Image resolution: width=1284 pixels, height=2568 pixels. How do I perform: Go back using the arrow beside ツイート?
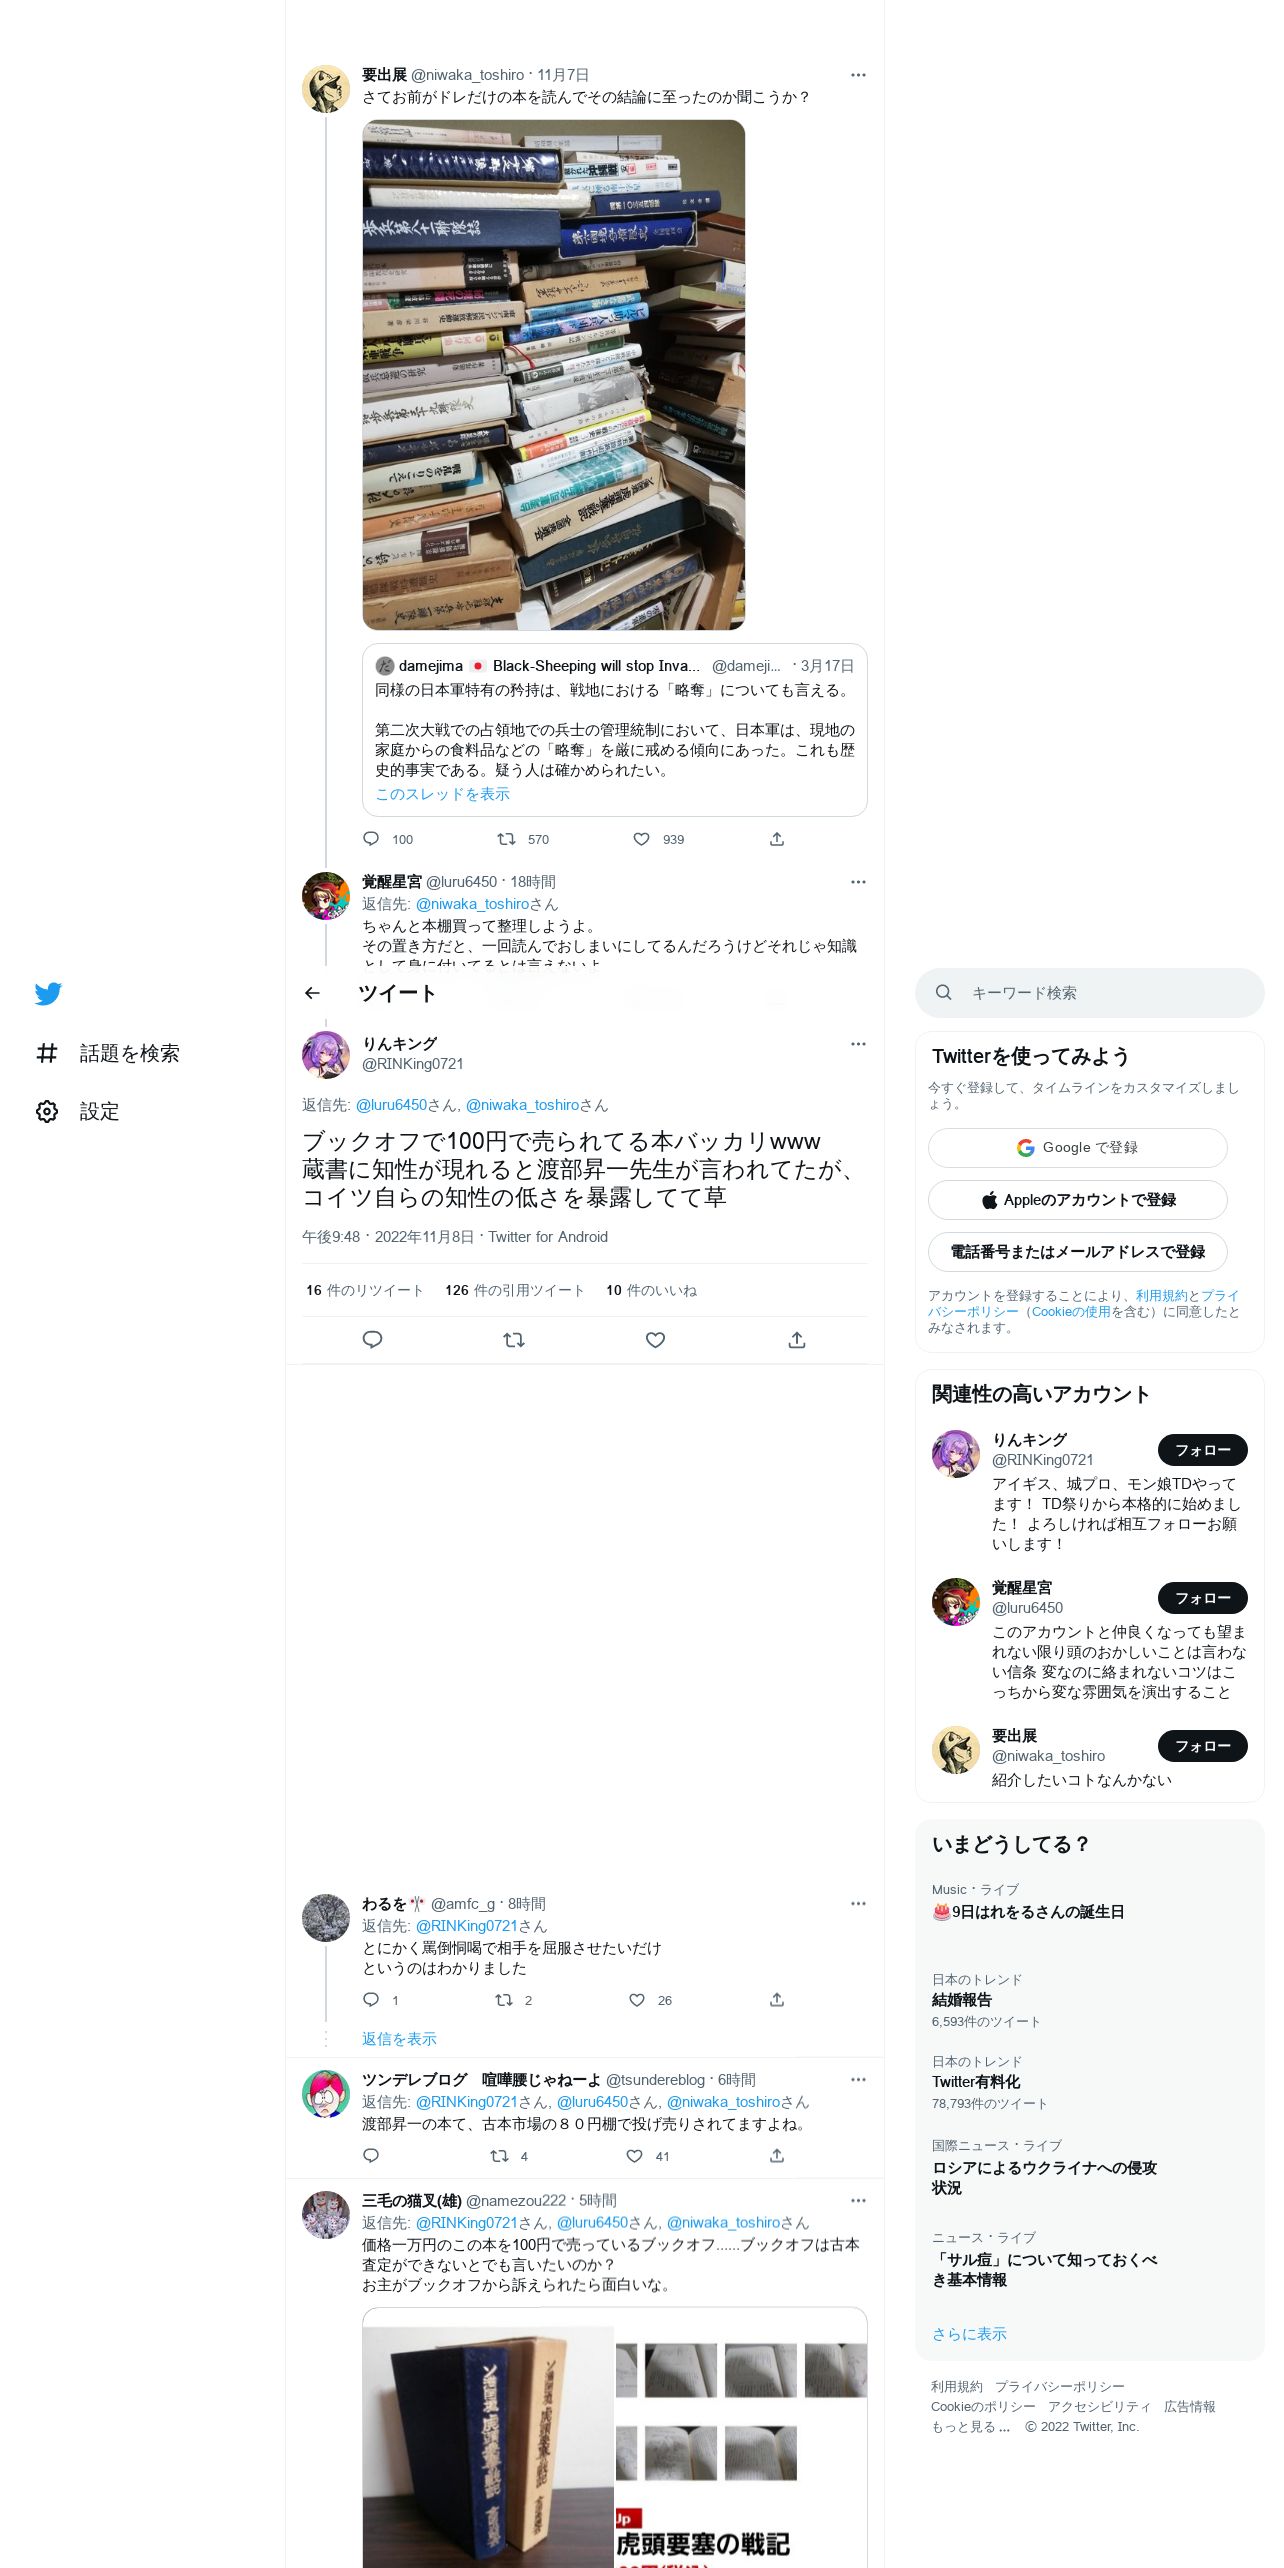[x=312, y=993]
